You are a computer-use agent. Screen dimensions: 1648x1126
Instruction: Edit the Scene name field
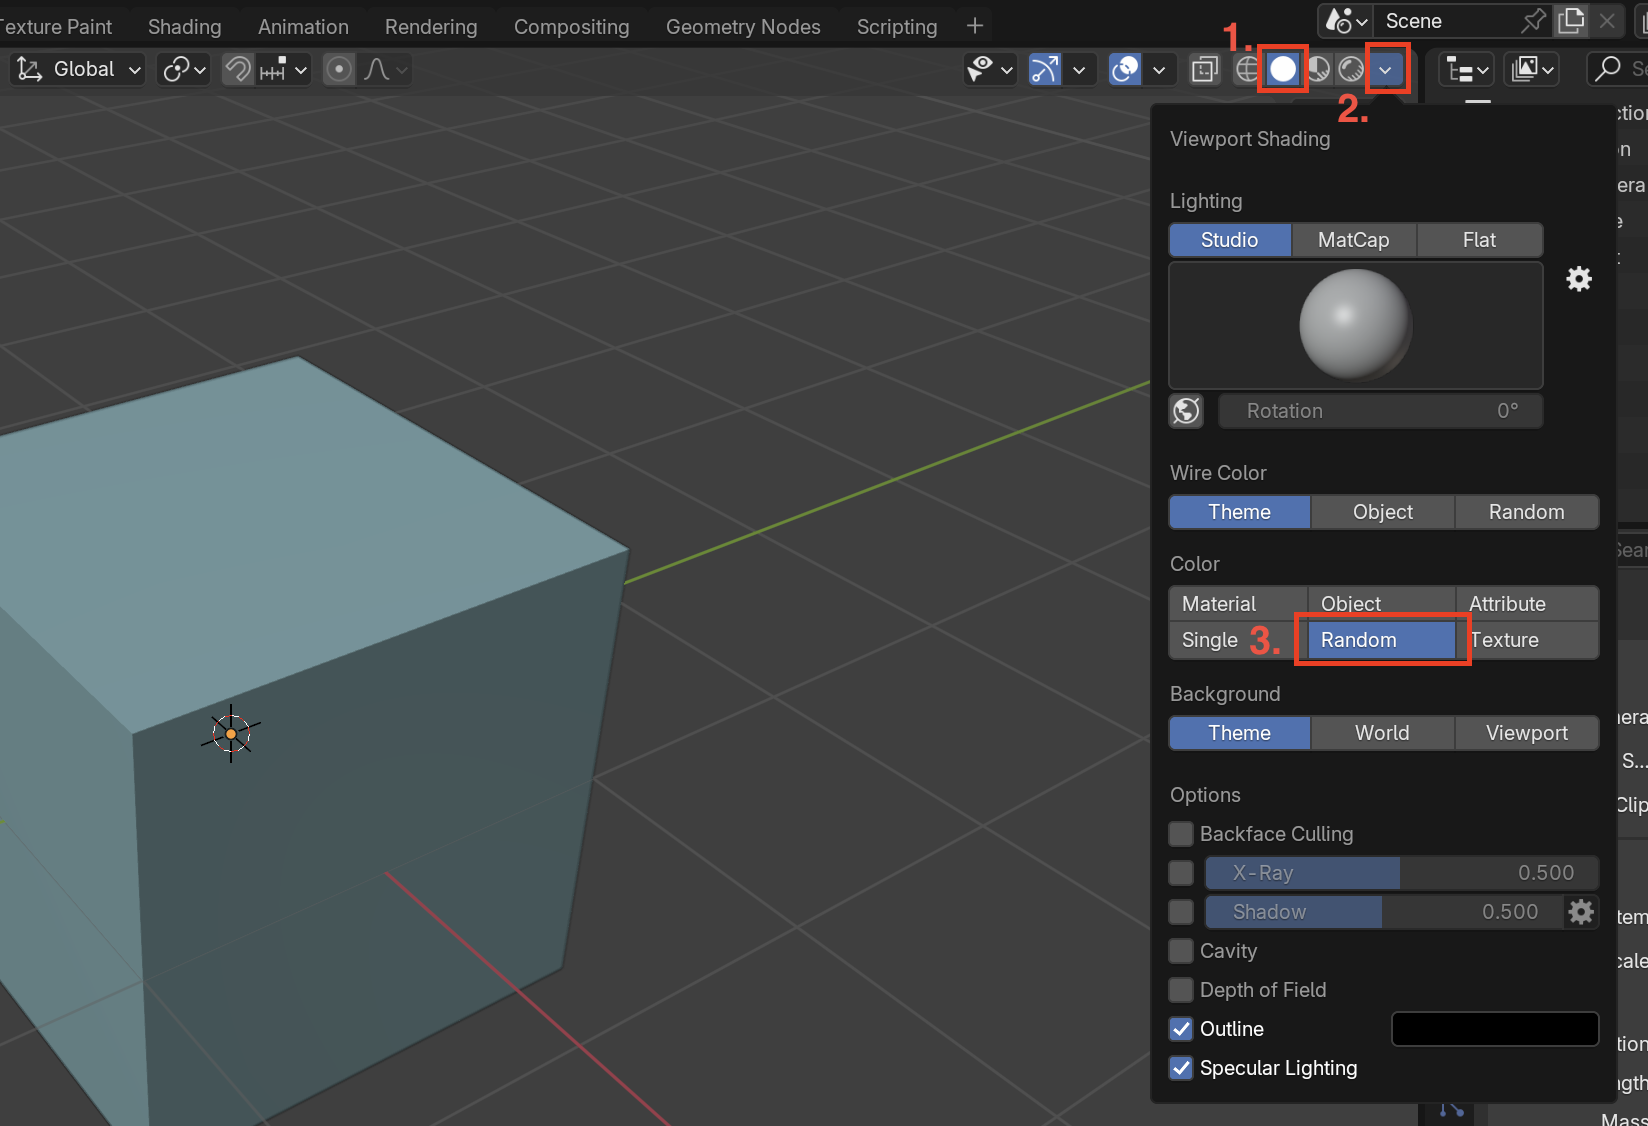tap(1446, 21)
